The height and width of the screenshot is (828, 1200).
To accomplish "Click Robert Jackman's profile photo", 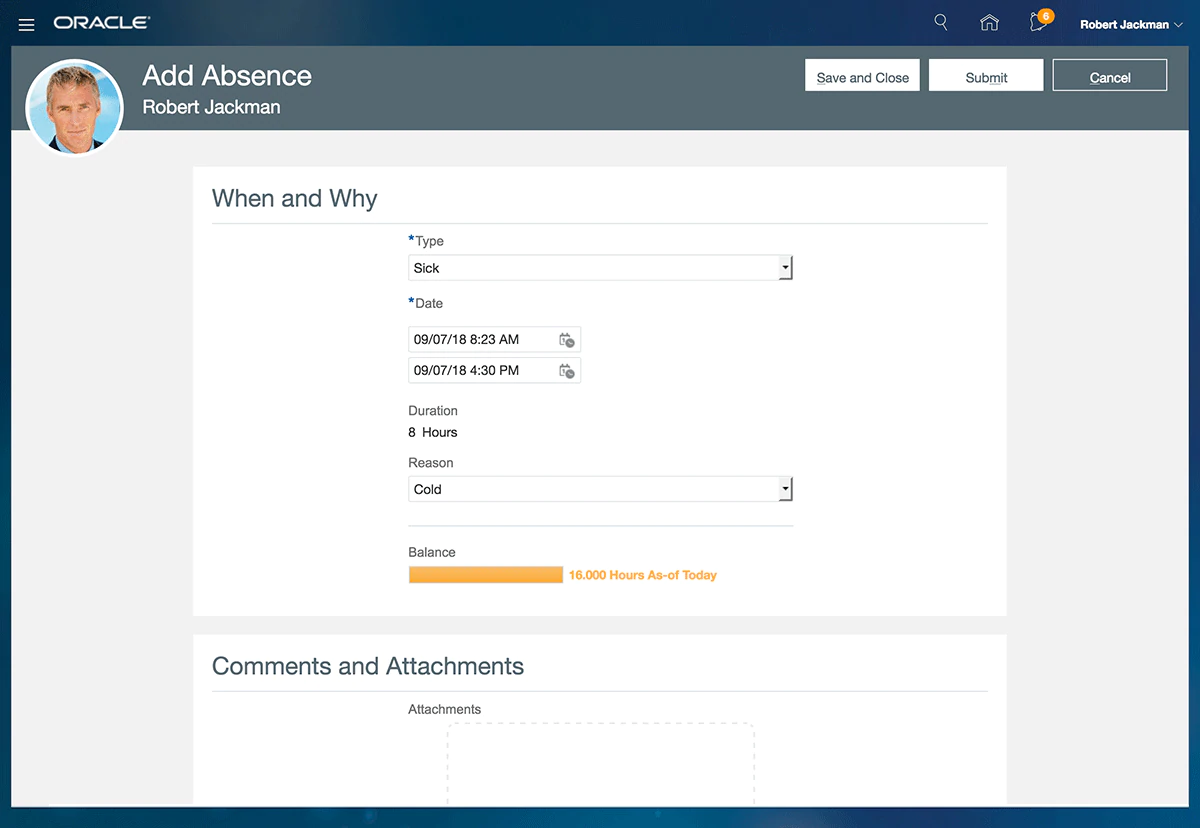I will pyautogui.click(x=74, y=107).
